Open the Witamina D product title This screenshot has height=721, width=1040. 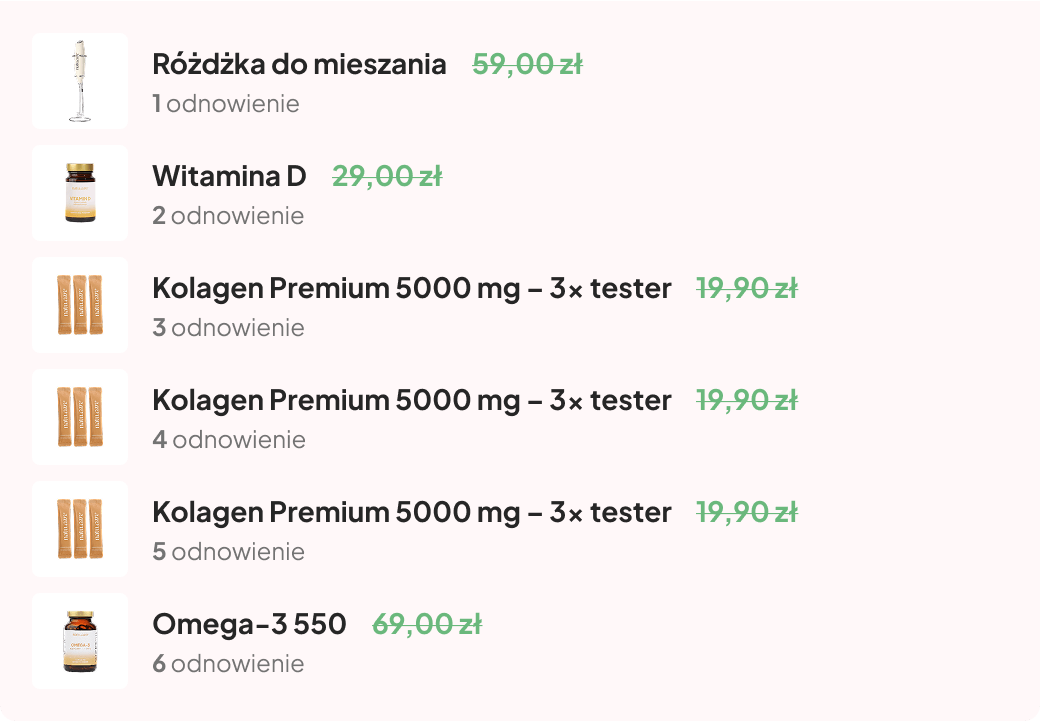point(229,176)
